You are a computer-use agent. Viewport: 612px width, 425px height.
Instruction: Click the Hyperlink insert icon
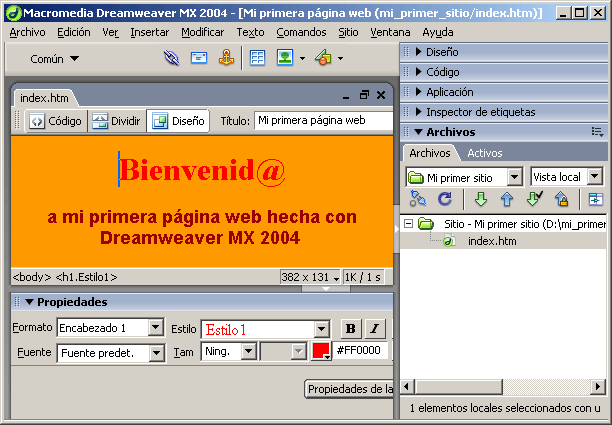pyautogui.click(x=172, y=59)
